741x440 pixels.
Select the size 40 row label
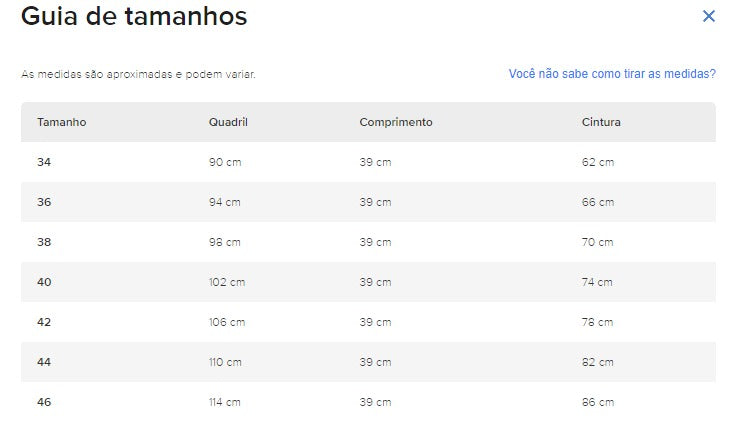click(44, 282)
